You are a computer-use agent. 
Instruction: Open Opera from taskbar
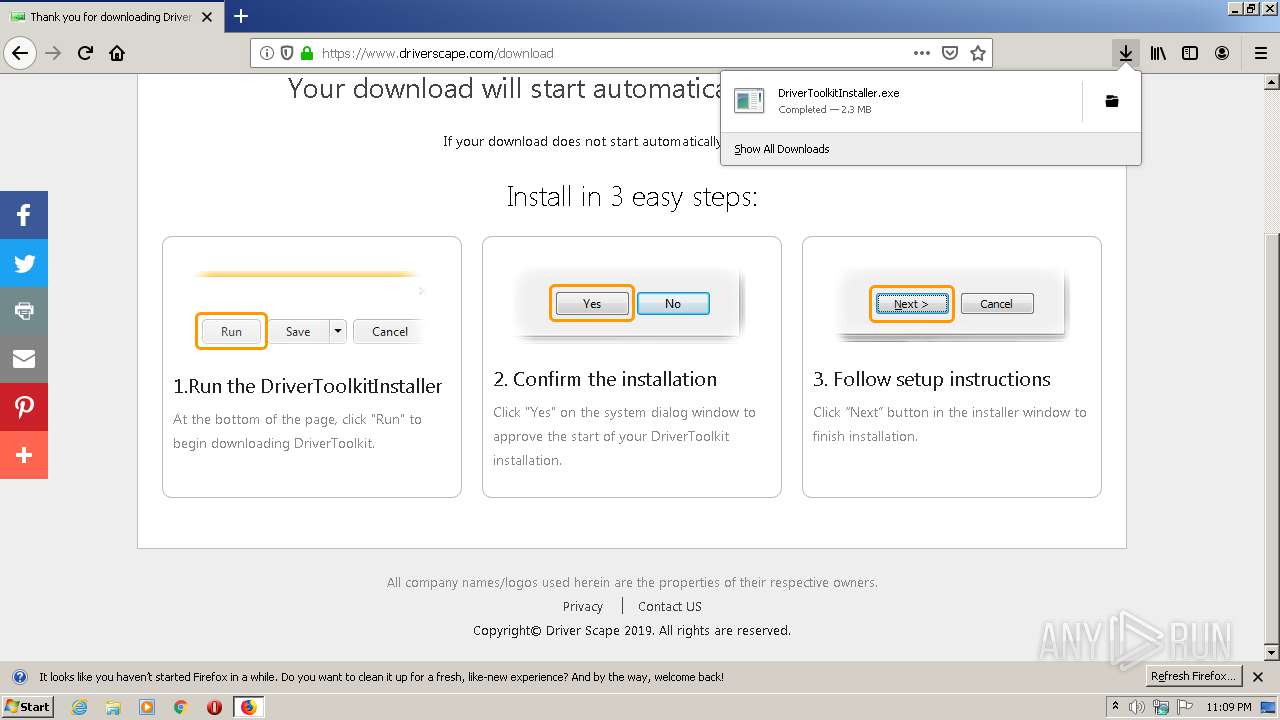[214, 707]
